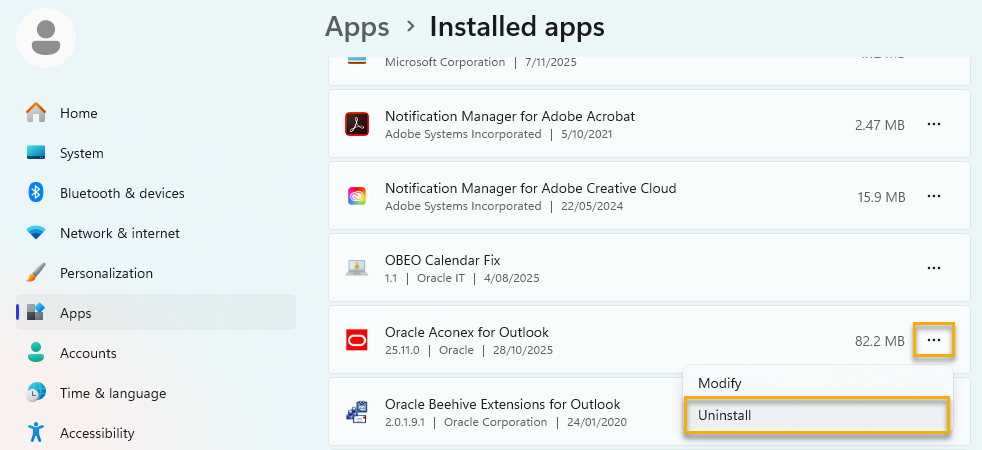982x450 pixels.
Task: Select the Apps sidebar item
Action: (75, 313)
